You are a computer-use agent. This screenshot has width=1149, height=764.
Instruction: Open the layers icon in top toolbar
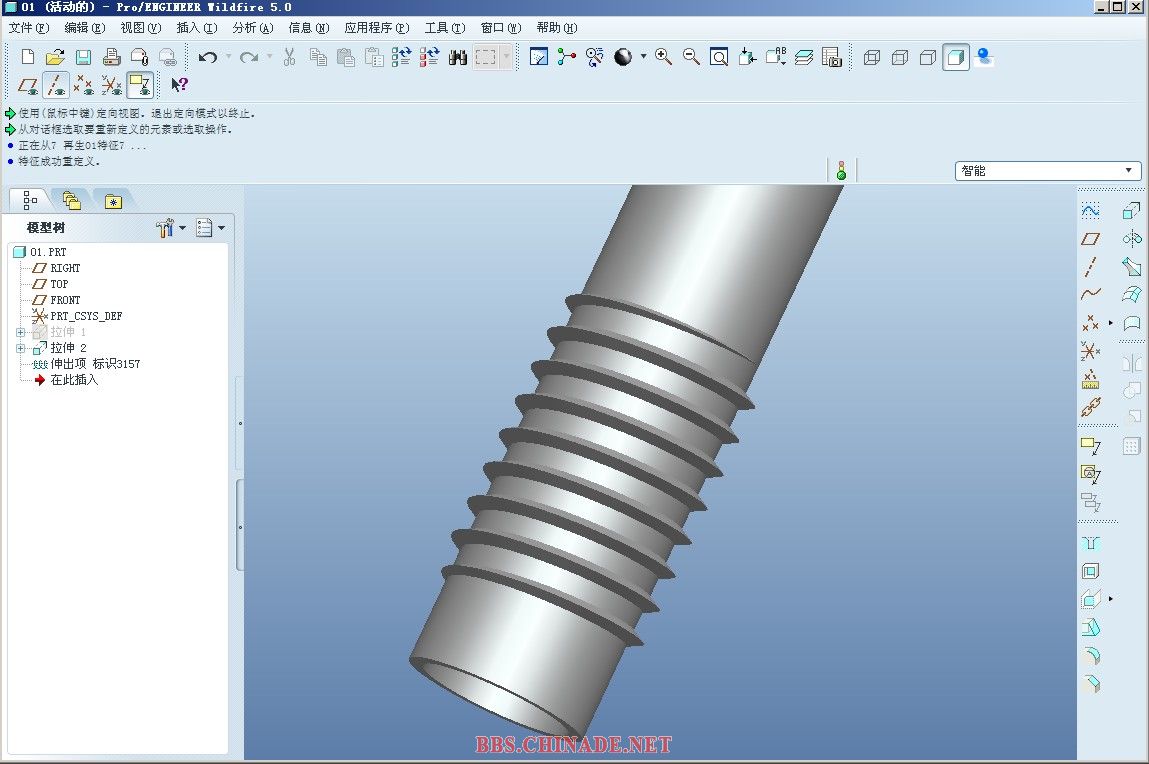[x=804, y=57]
